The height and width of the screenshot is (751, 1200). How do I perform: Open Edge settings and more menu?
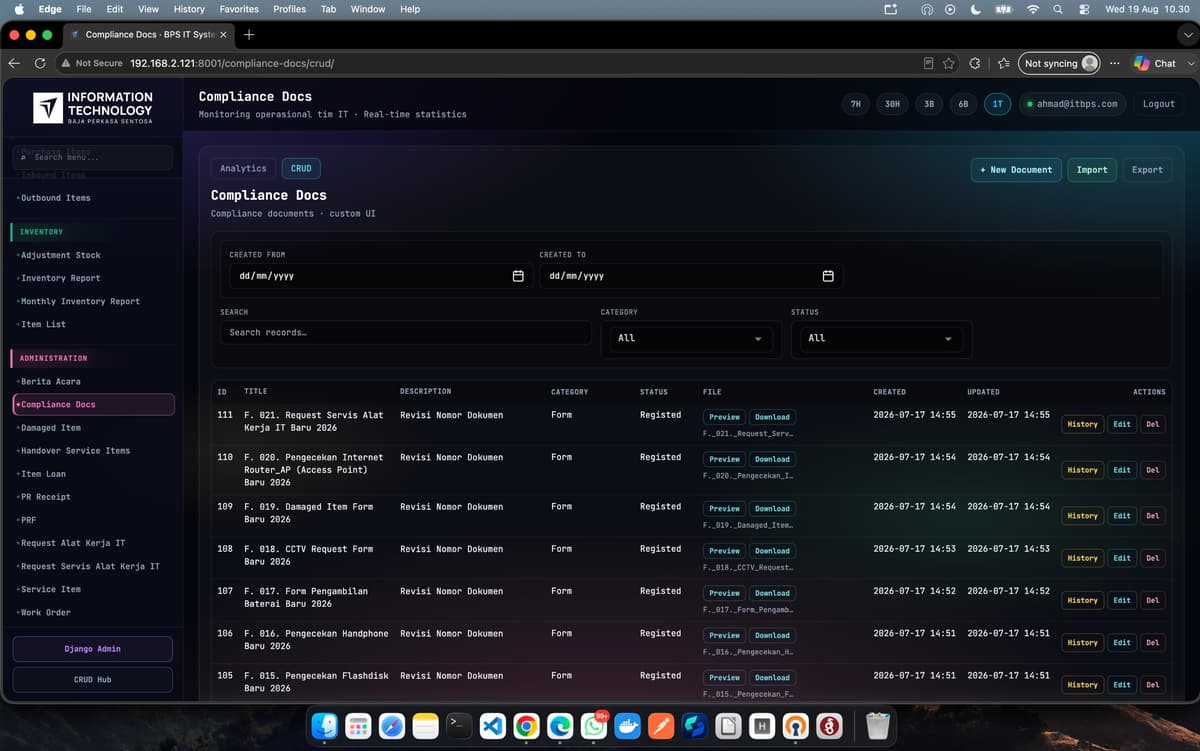[x=1114, y=63]
